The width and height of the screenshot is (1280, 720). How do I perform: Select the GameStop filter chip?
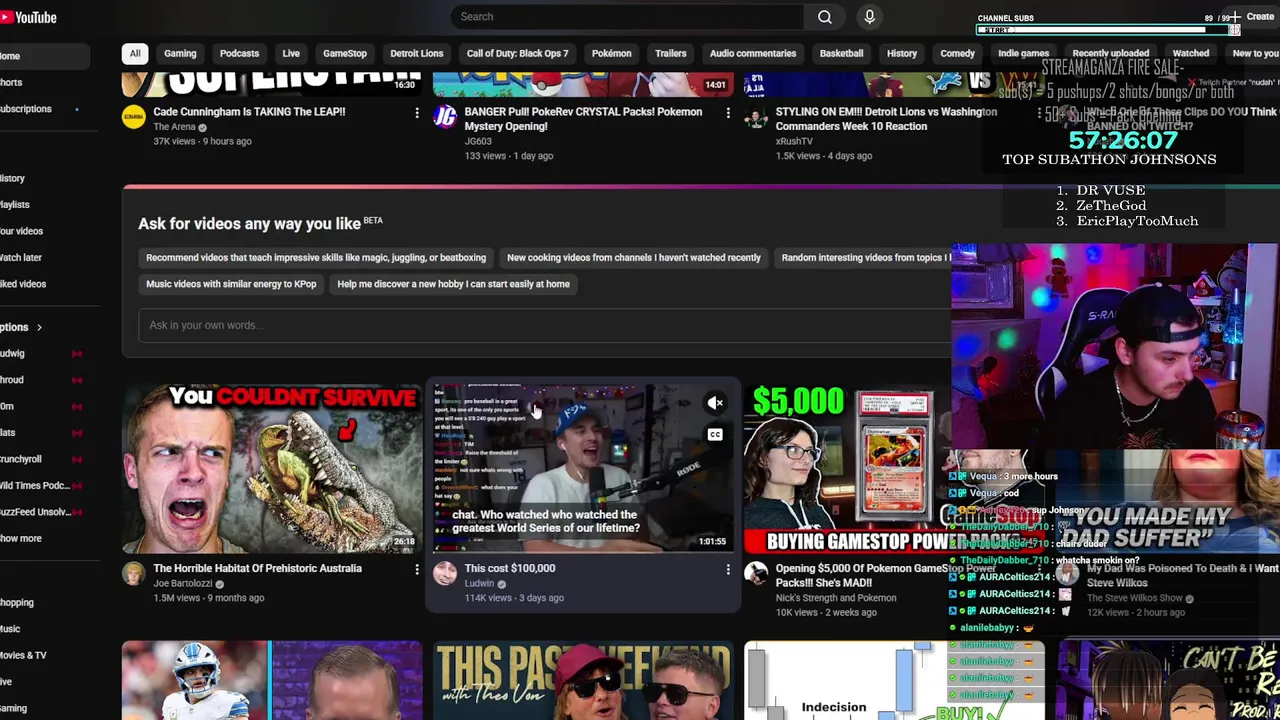345,53
